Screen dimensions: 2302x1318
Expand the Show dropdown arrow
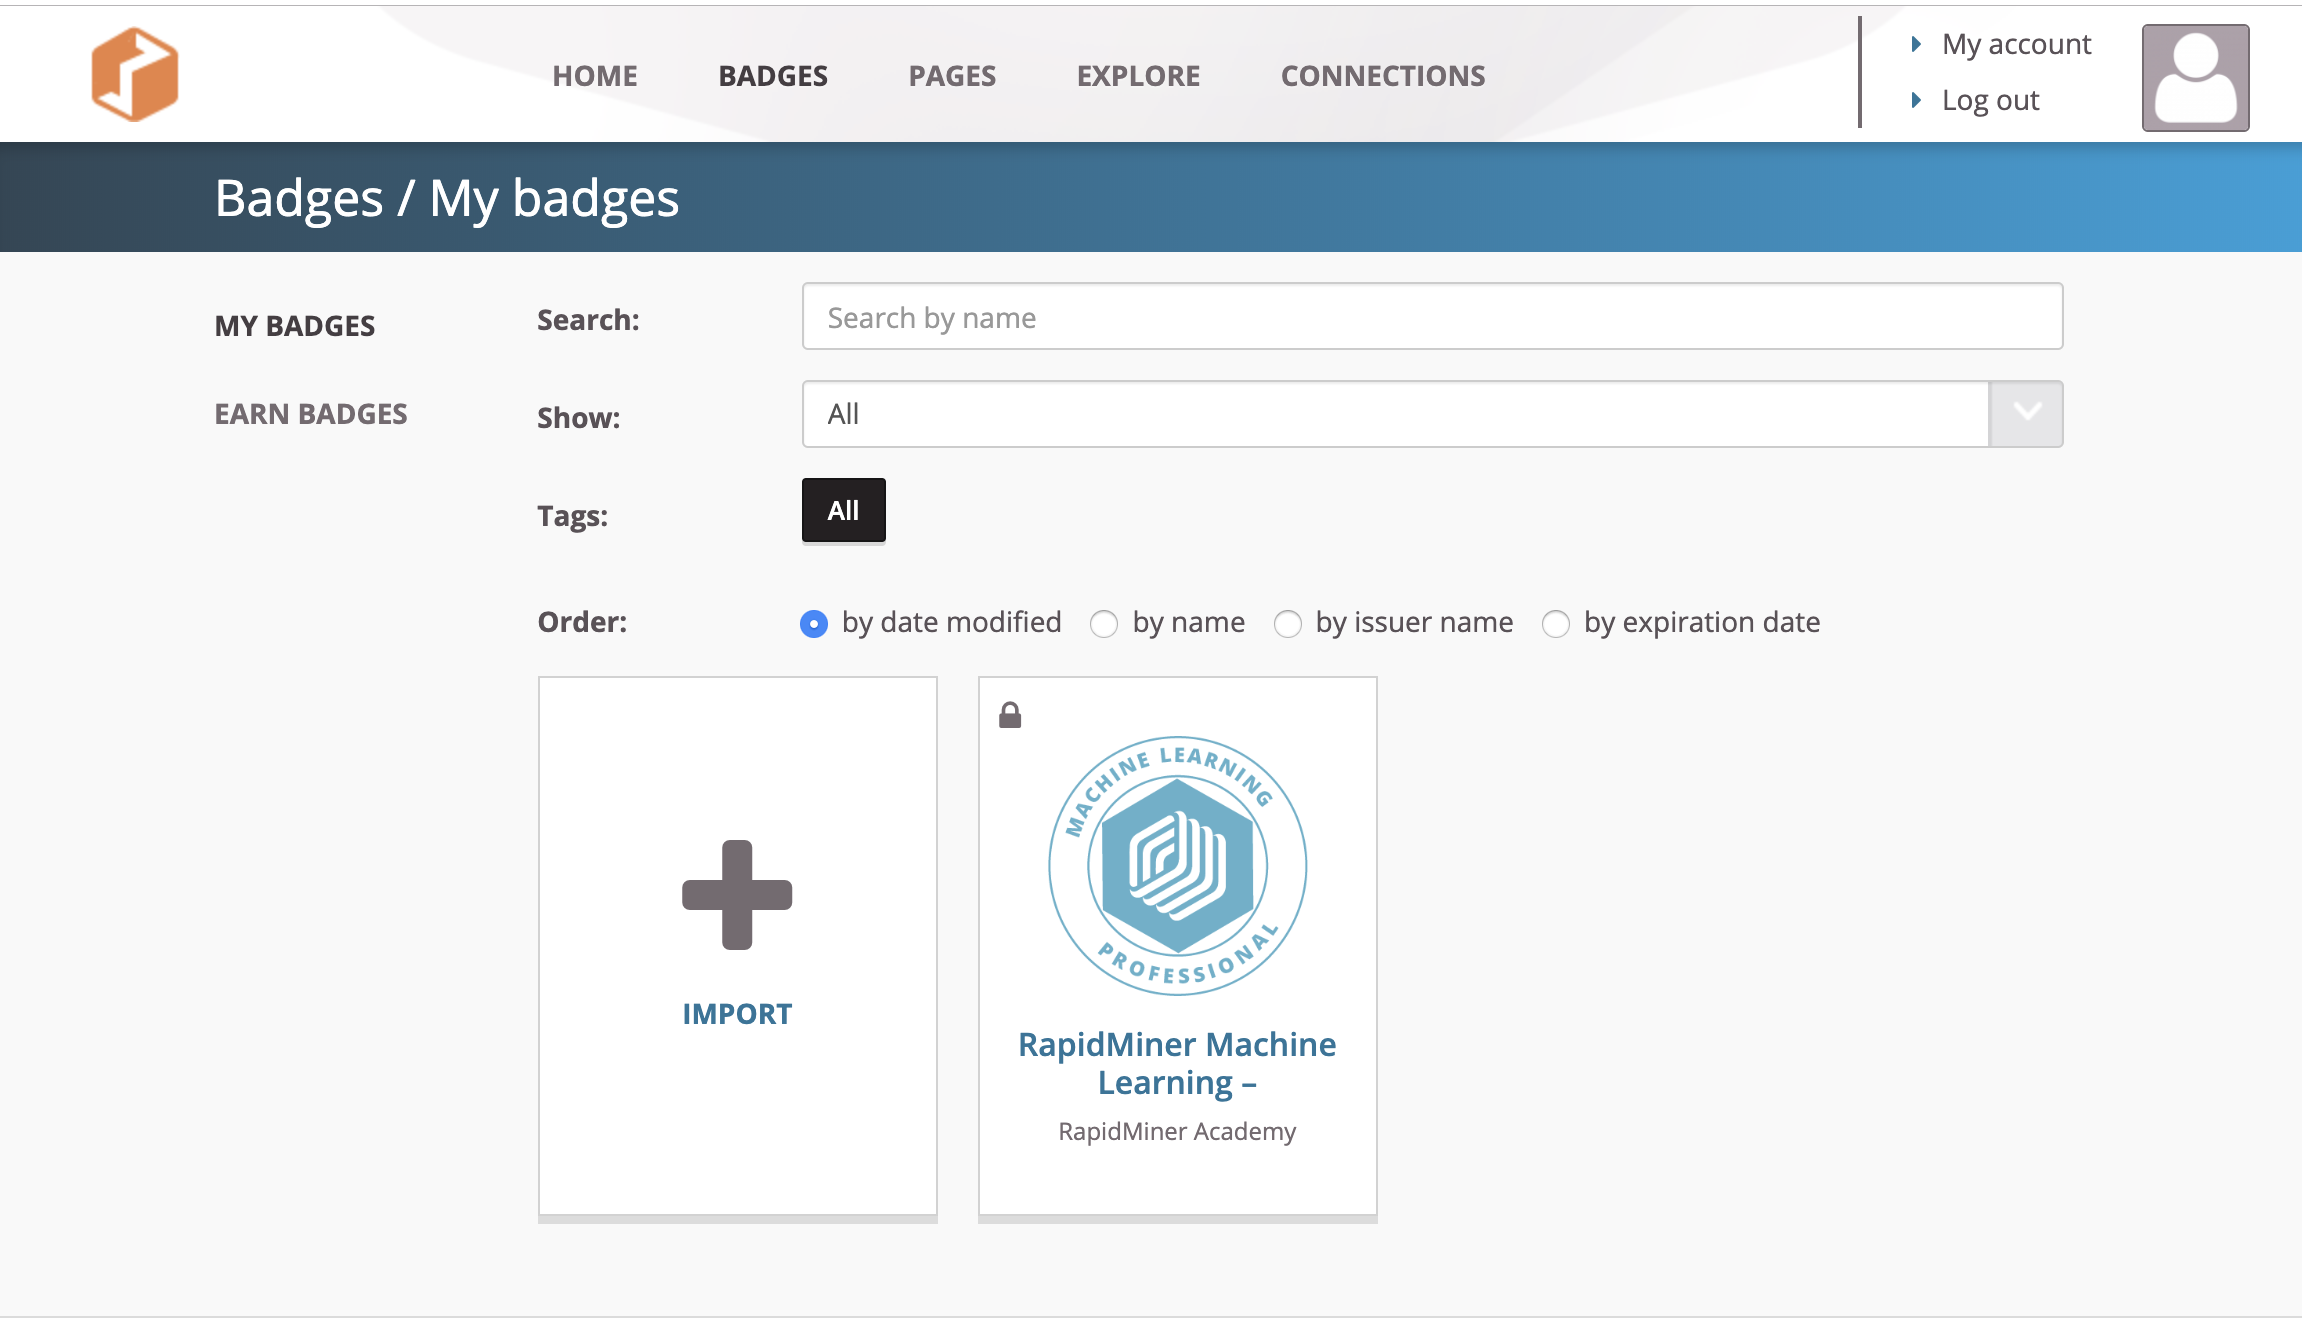[2026, 414]
